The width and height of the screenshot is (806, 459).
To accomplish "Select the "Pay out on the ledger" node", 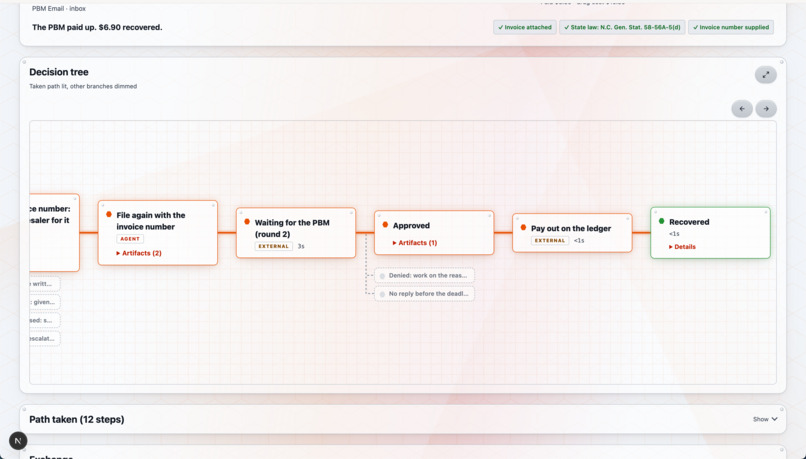I will [572, 233].
